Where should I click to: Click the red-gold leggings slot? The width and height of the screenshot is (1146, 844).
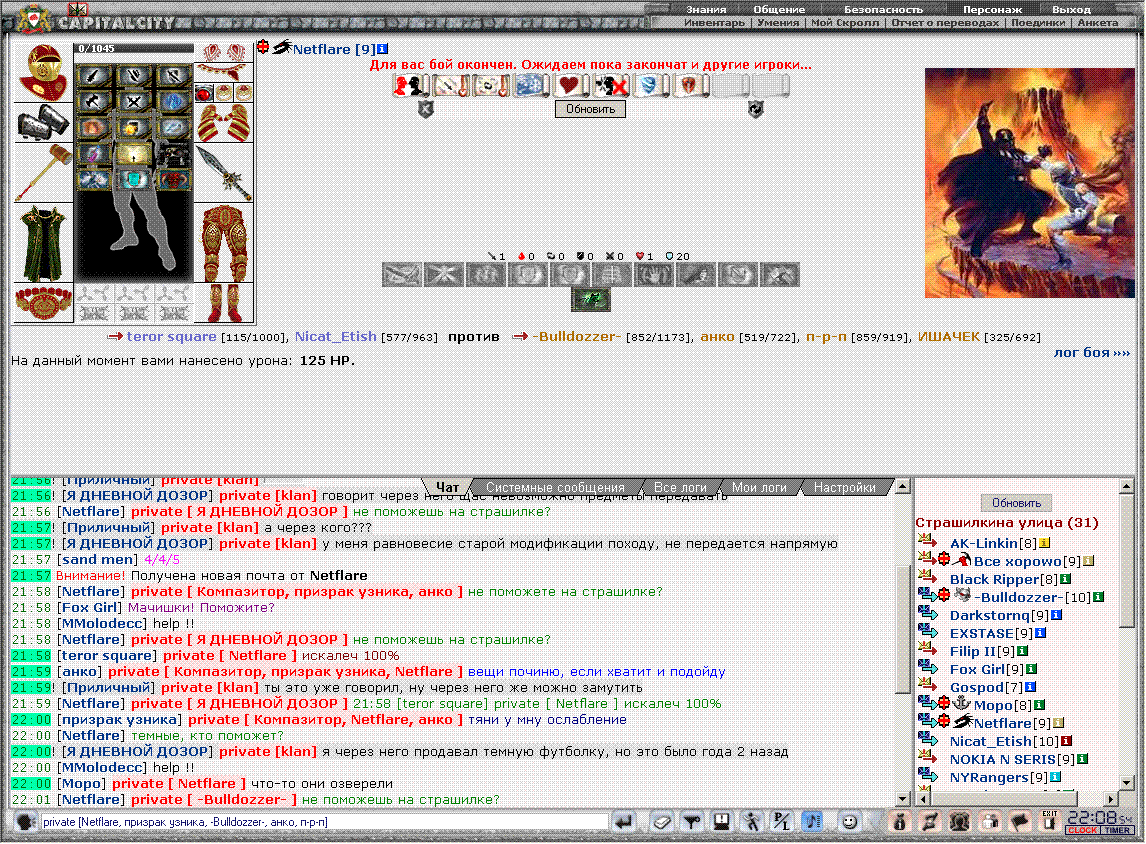pos(224,243)
